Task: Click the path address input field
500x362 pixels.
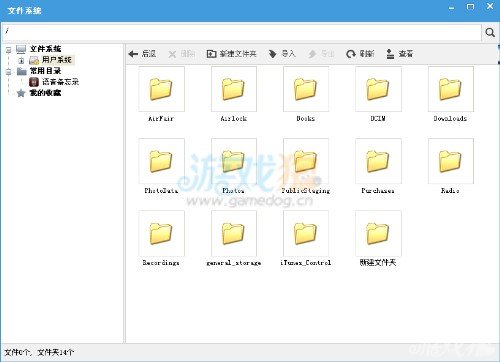Action: pos(242,32)
